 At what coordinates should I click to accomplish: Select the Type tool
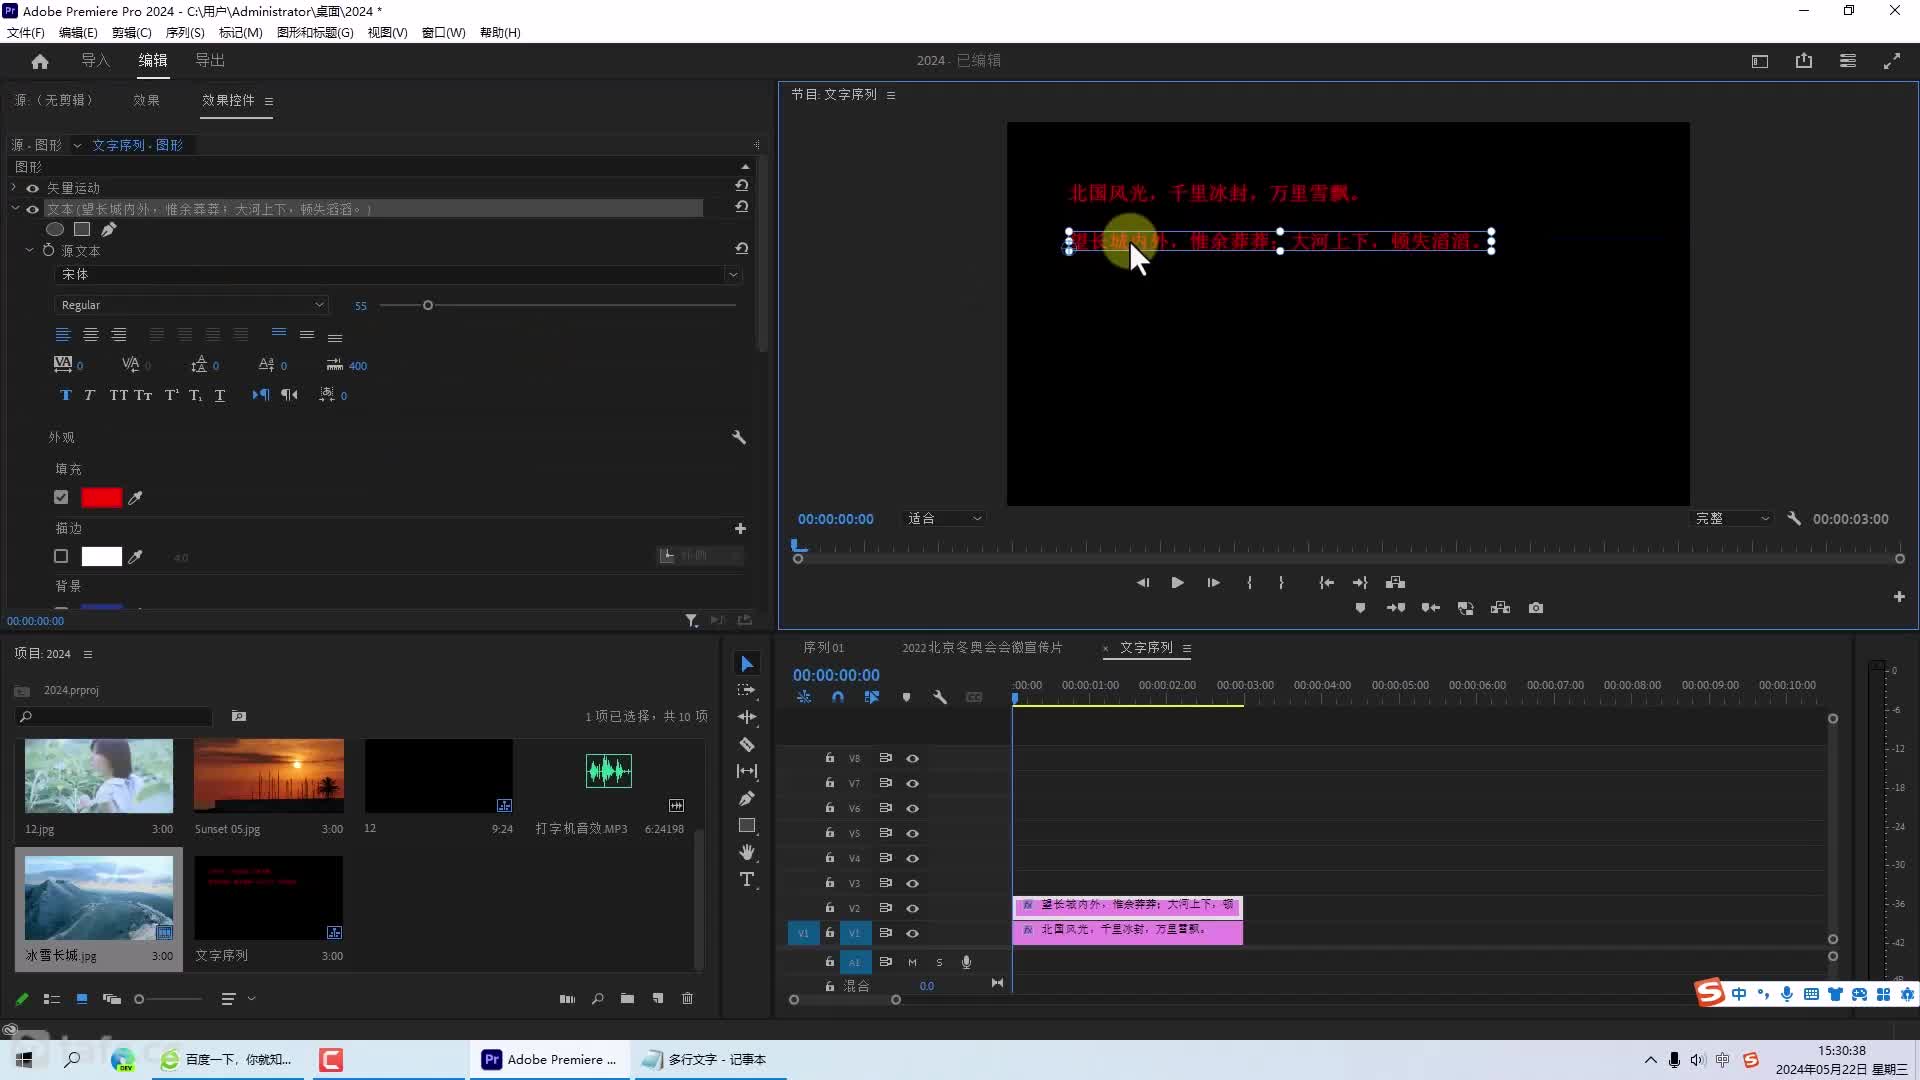tap(746, 879)
